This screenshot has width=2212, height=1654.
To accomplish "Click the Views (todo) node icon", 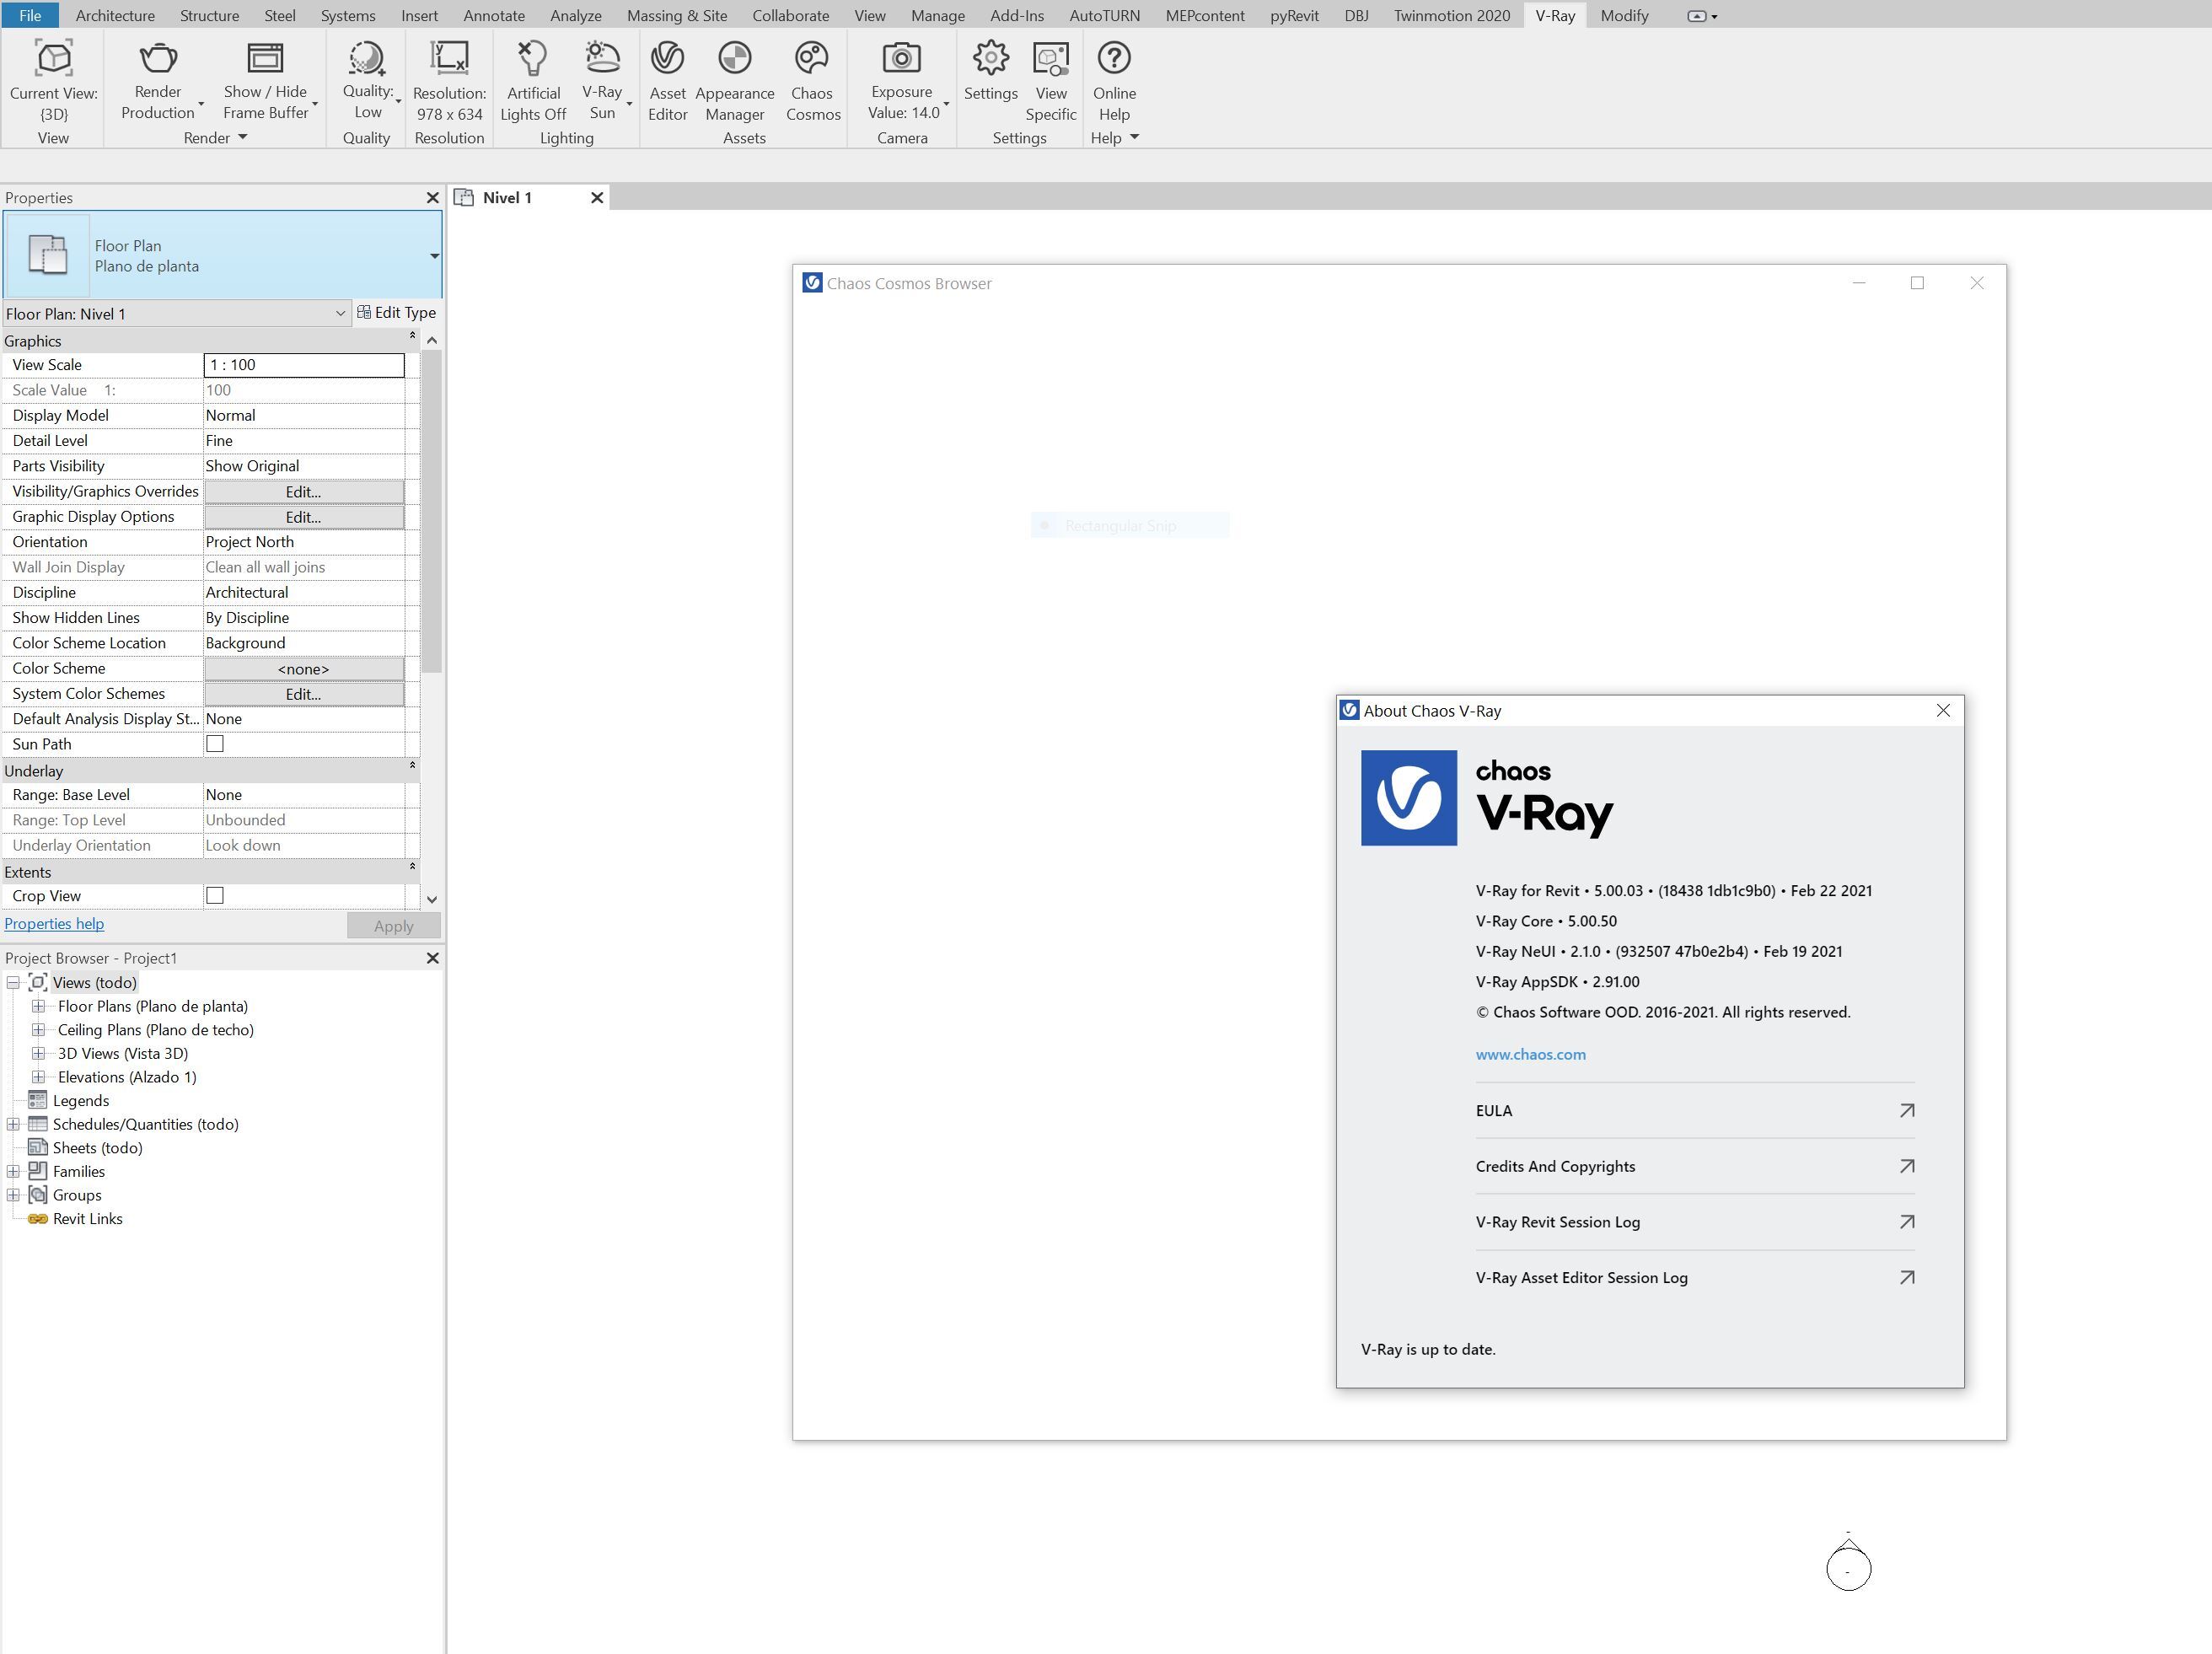I will 38,982.
